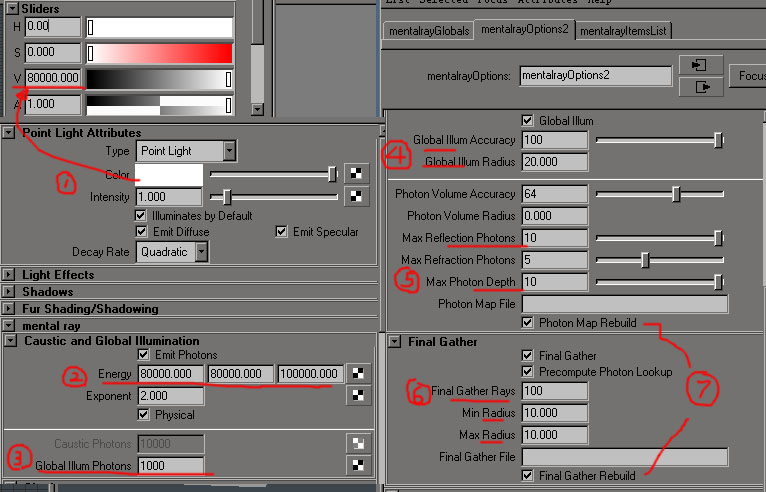Screen dimensions: 766x492
Task: Click the Photon Map File field
Action: click(x=625, y=304)
